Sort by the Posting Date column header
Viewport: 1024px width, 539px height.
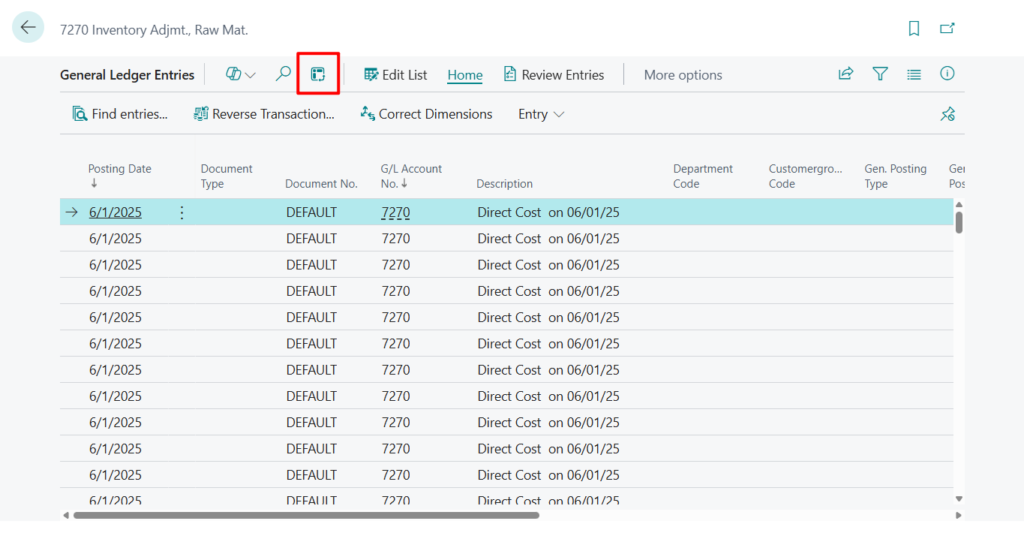coord(119,169)
